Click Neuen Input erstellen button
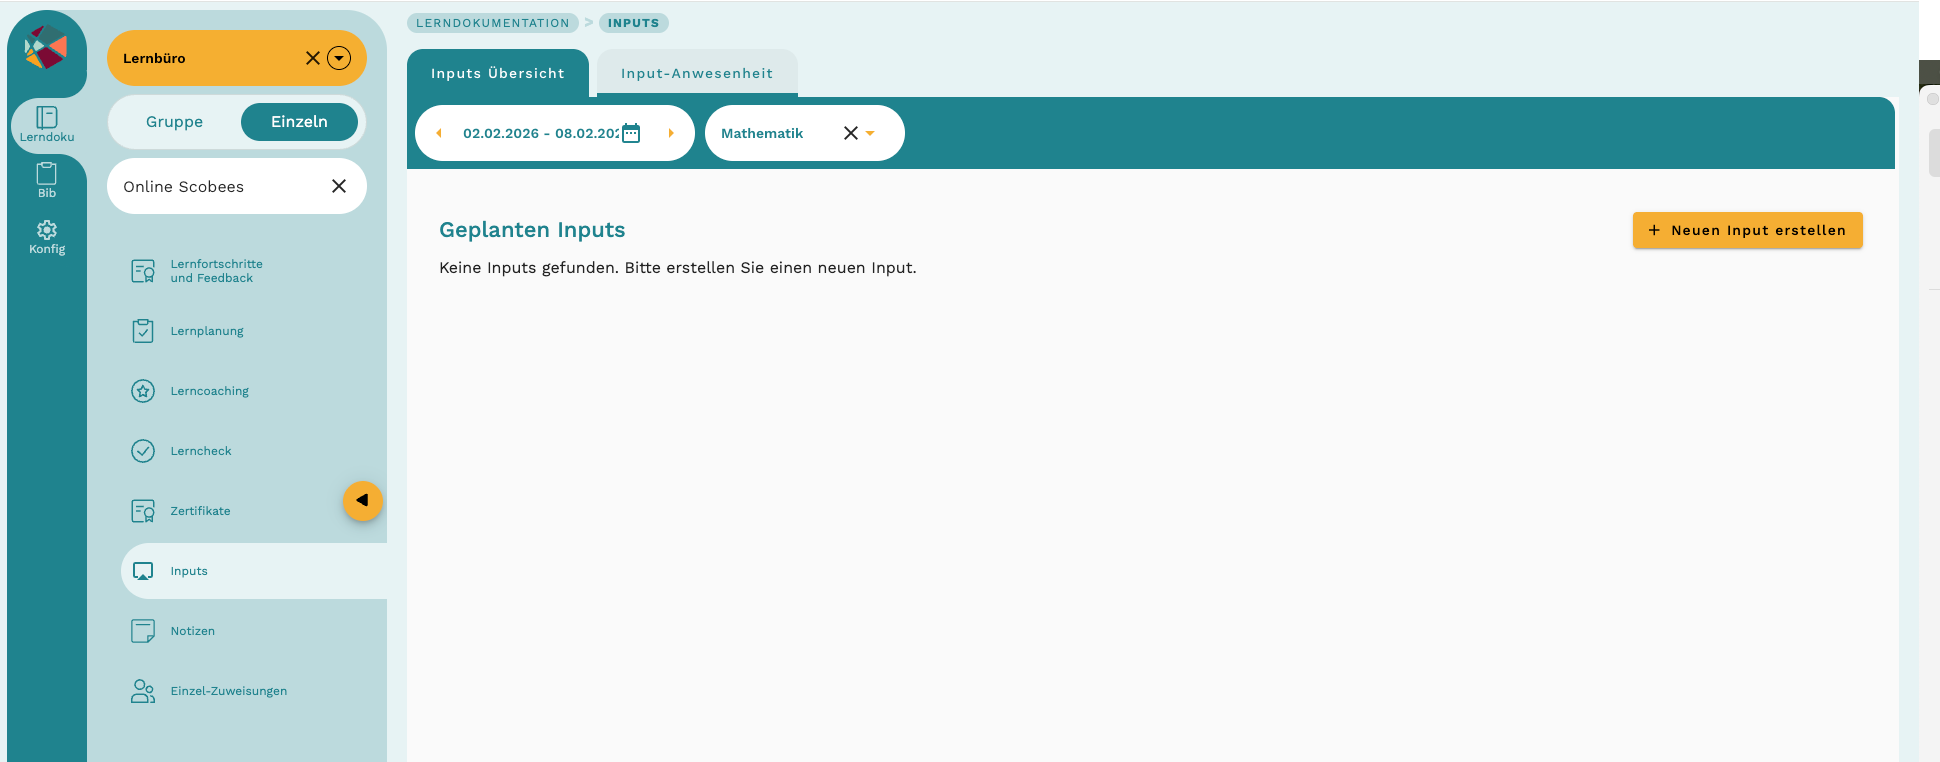 pyautogui.click(x=1747, y=230)
